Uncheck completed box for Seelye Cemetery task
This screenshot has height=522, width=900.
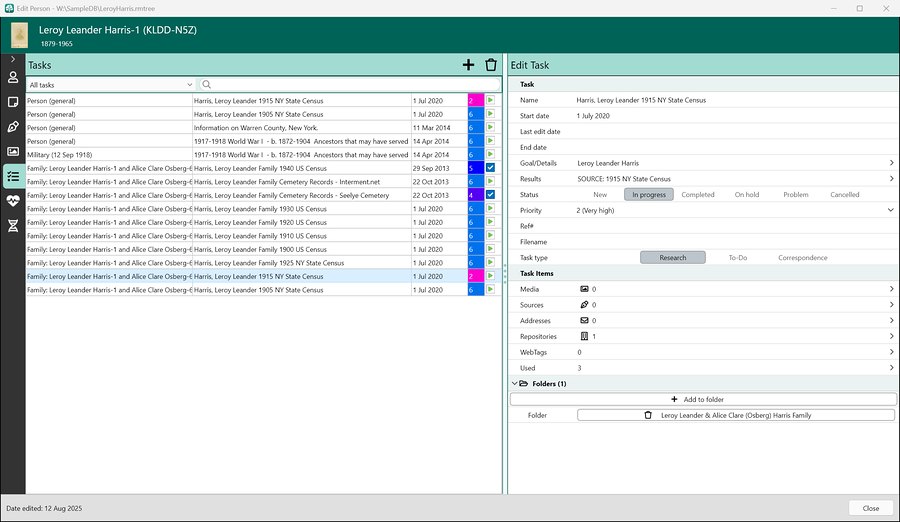click(490, 195)
